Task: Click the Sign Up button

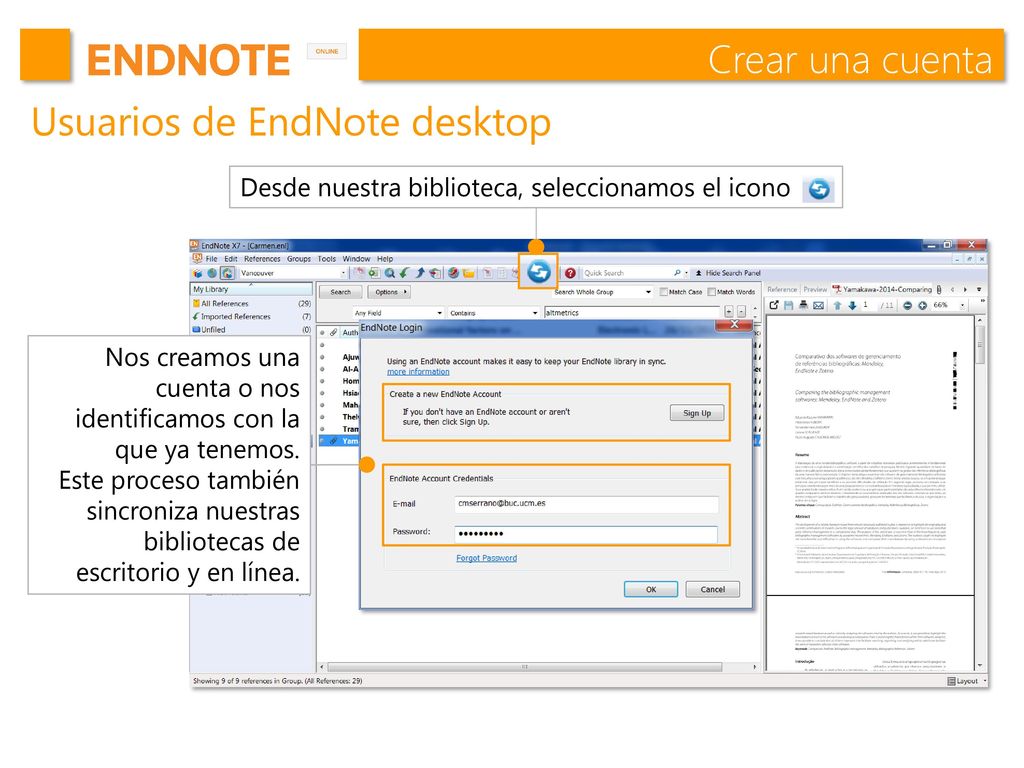Action: tap(697, 413)
